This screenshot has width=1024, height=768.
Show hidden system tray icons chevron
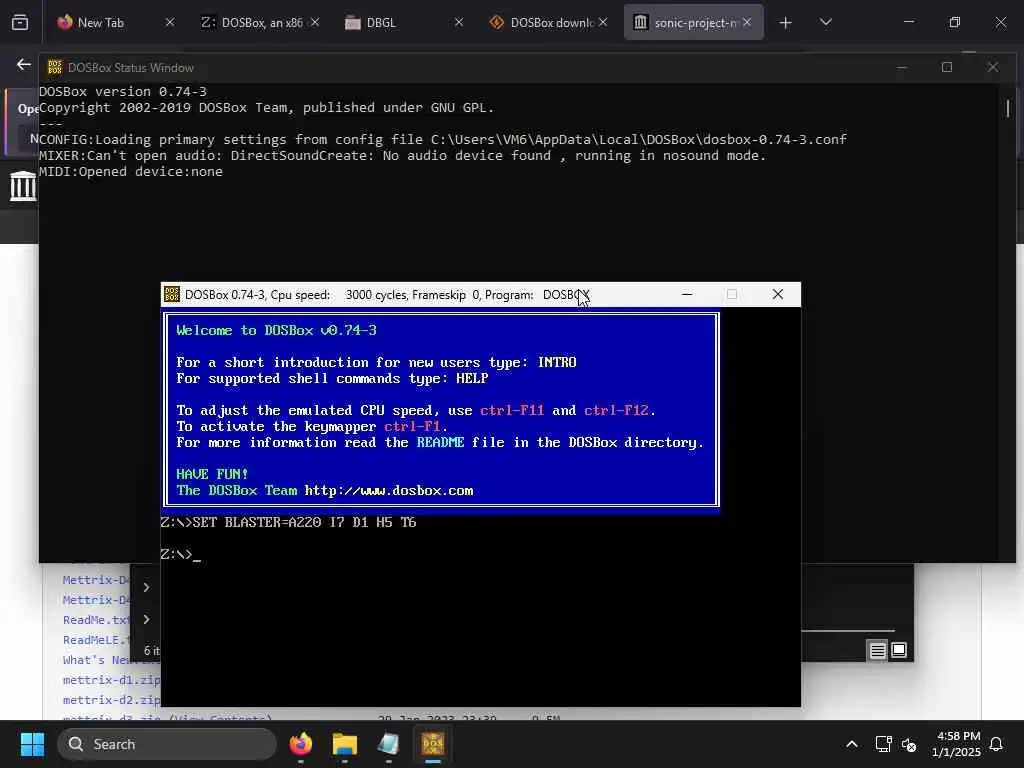point(852,744)
